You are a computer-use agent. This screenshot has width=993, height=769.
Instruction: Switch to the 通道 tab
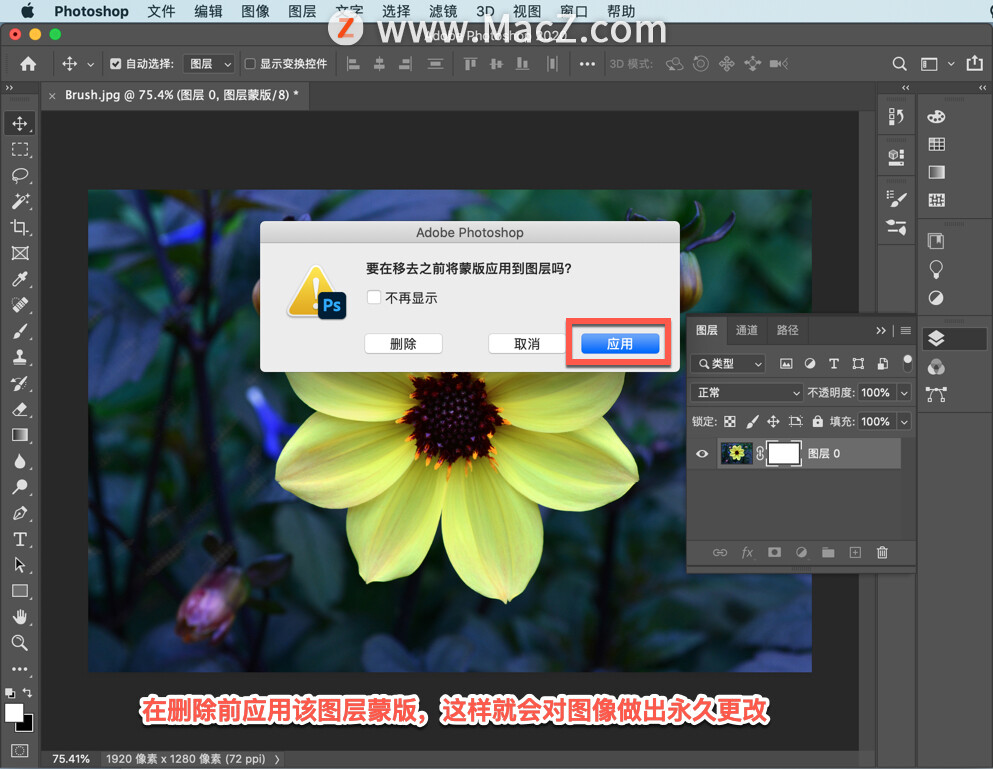click(747, 330)
